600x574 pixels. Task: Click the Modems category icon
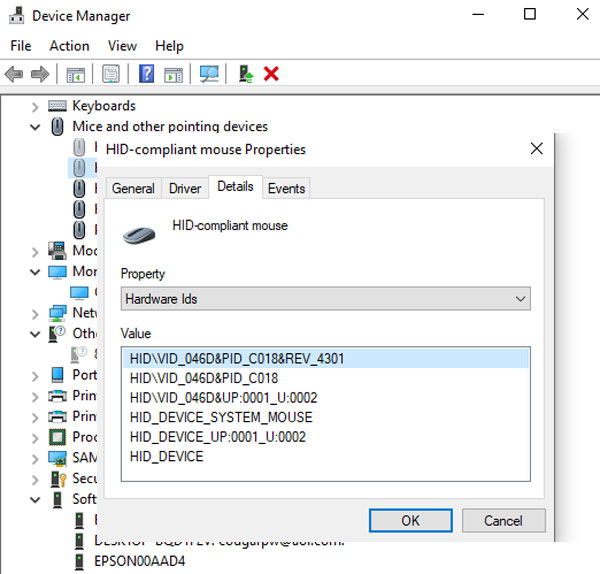pos(57,251)
